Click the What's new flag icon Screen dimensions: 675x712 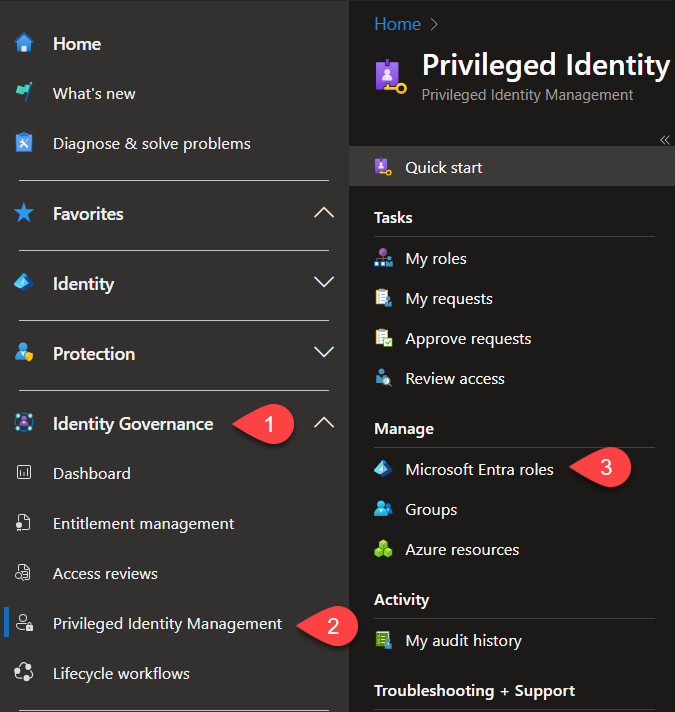24,92
